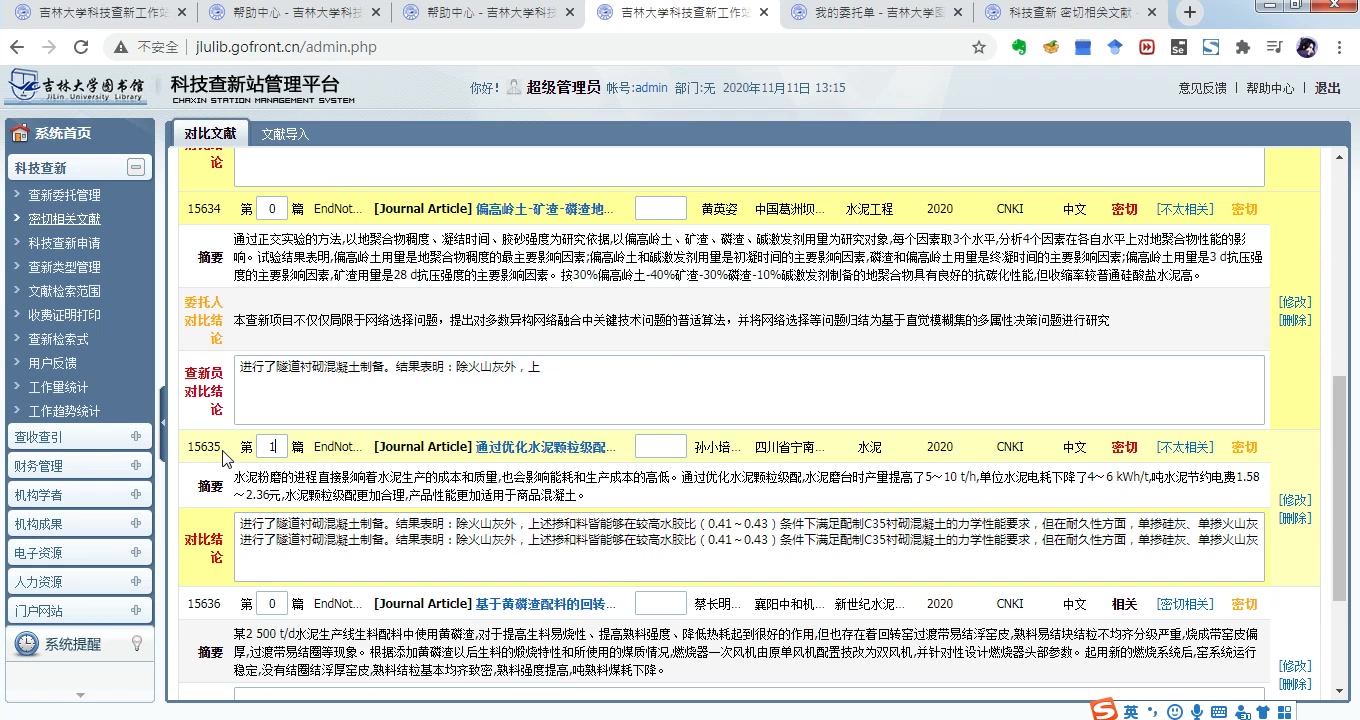Expand the 机构学者 section
1360x720 pixels.
tap(136, 495)
